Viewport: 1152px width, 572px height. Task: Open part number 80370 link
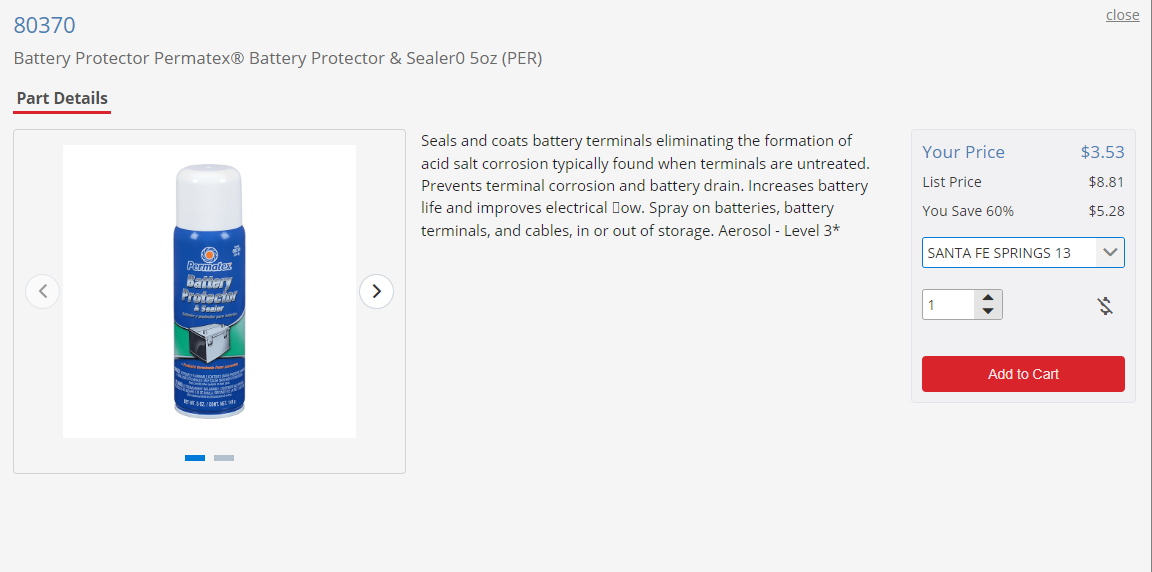pyautogui.click(x=44, y=25)
